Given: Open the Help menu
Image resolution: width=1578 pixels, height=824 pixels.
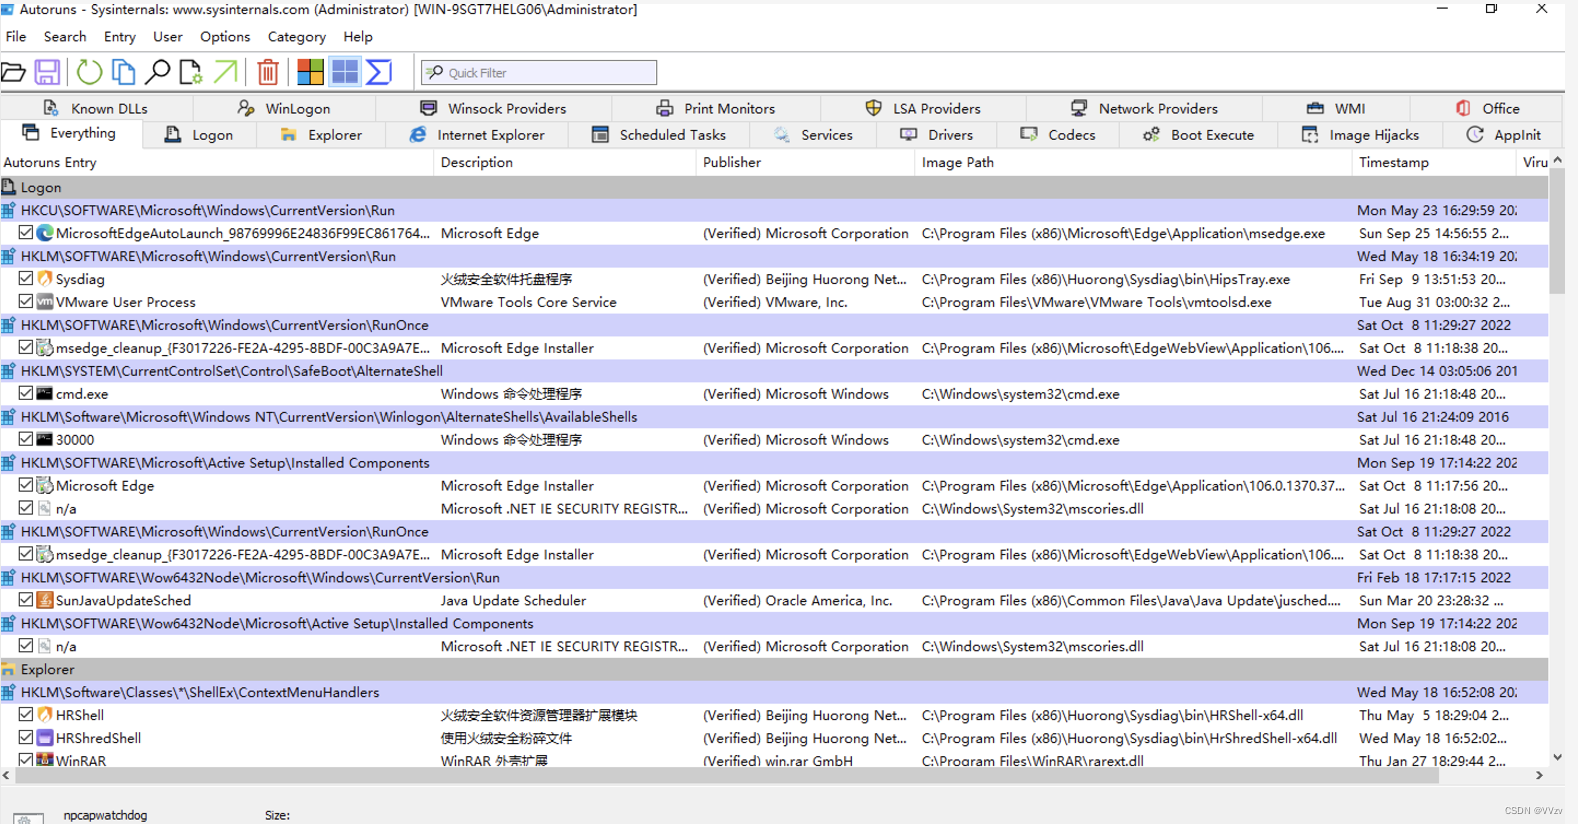Looking at the screenshot, I should (x=358, y=37).
